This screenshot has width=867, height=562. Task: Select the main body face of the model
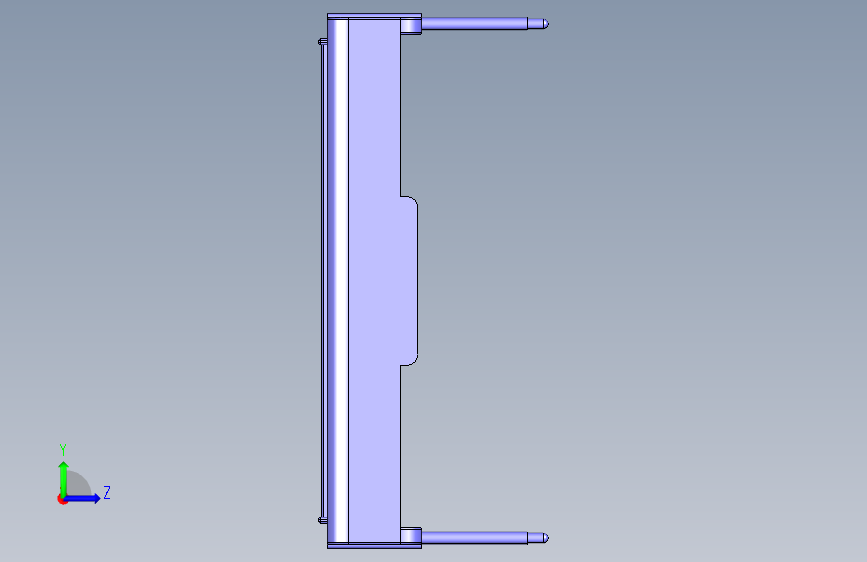click(x=374, y=281)
